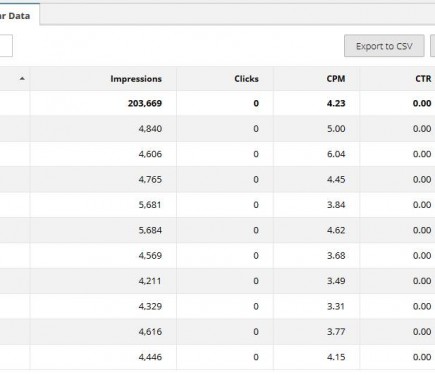Screen dimensions: 435x375
Task: Click CTR value in the 4,446 row
Action: click(x=422, y=357)
